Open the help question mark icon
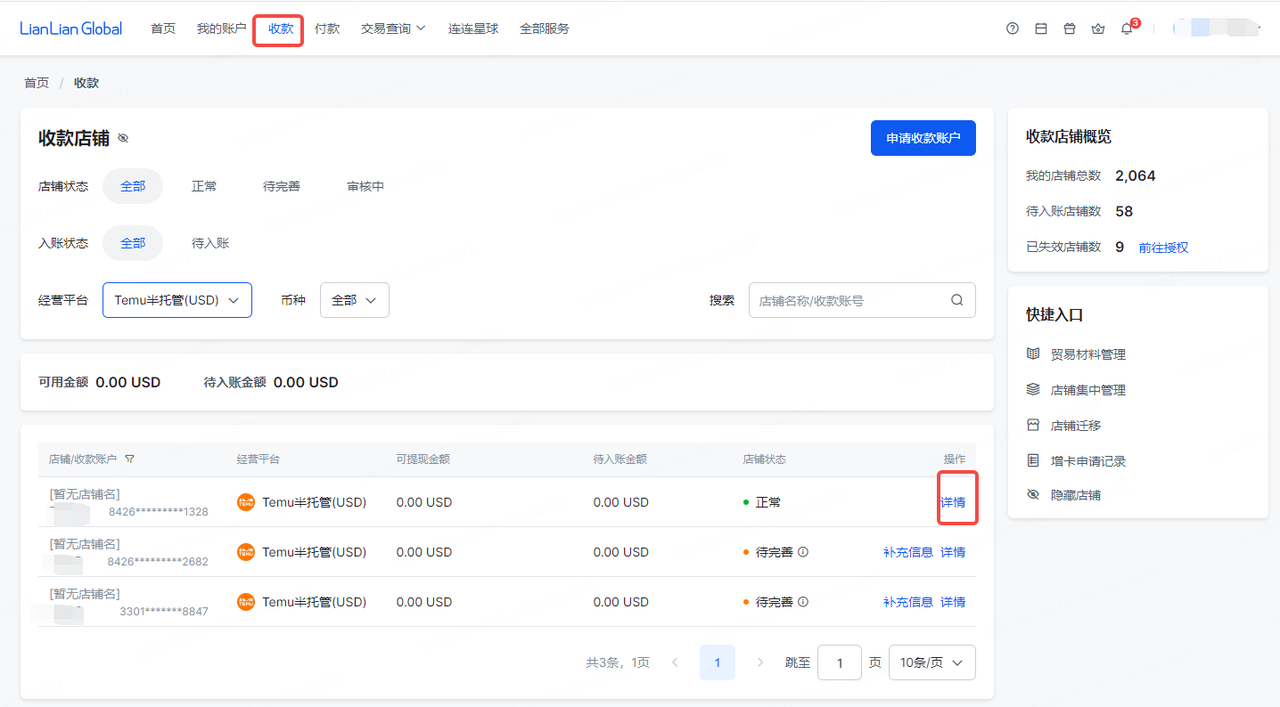Screen dimensions: 1280x707 click(1012, 29)
